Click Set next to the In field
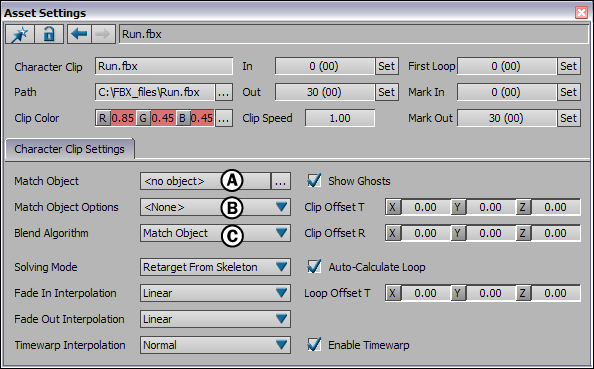Image resolution: width=594 pixels, height=369 pixels. coord(386,66)
